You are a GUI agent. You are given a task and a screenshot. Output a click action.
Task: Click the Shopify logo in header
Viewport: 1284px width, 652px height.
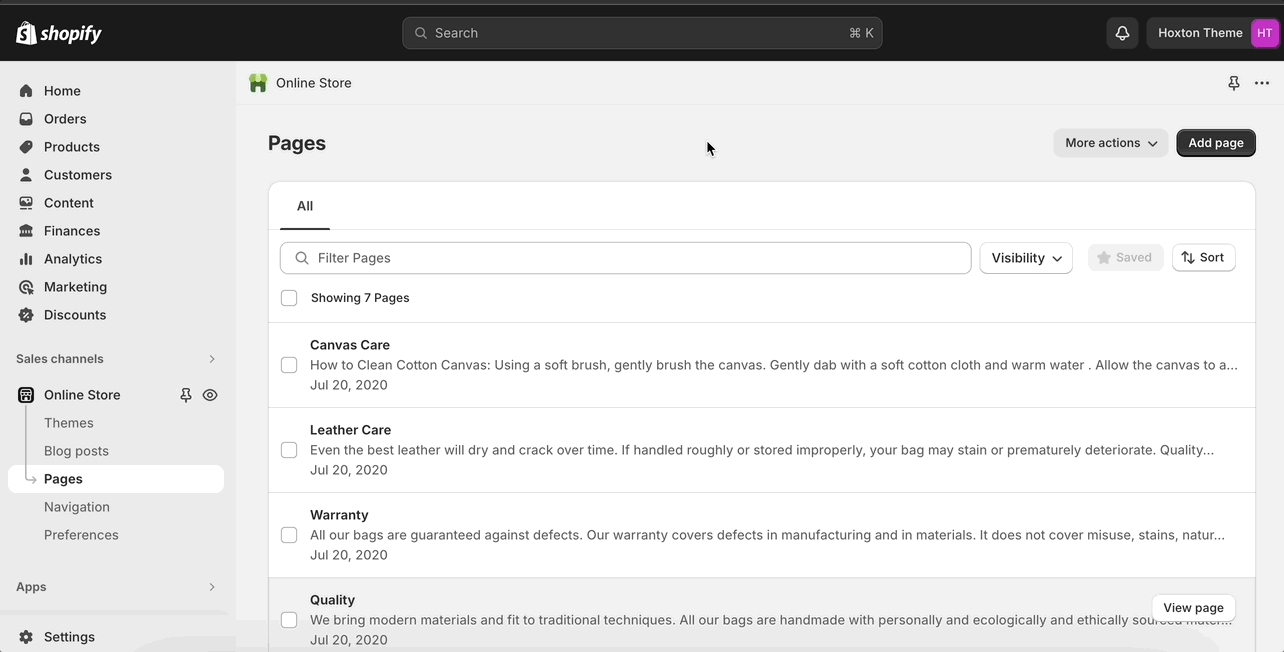point(59,33)
